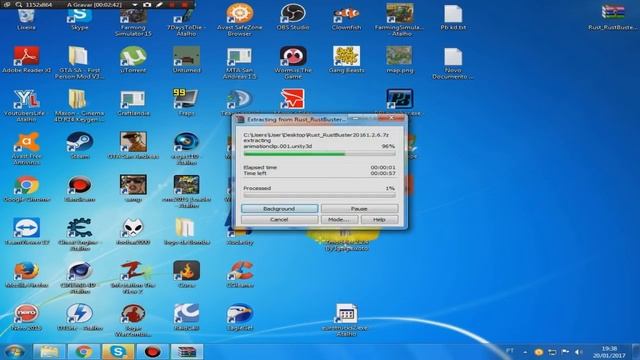Select the Novo Documento text file
Image resolution: width=640 pixels, height=360 pixels.
(x=453, y=64)
